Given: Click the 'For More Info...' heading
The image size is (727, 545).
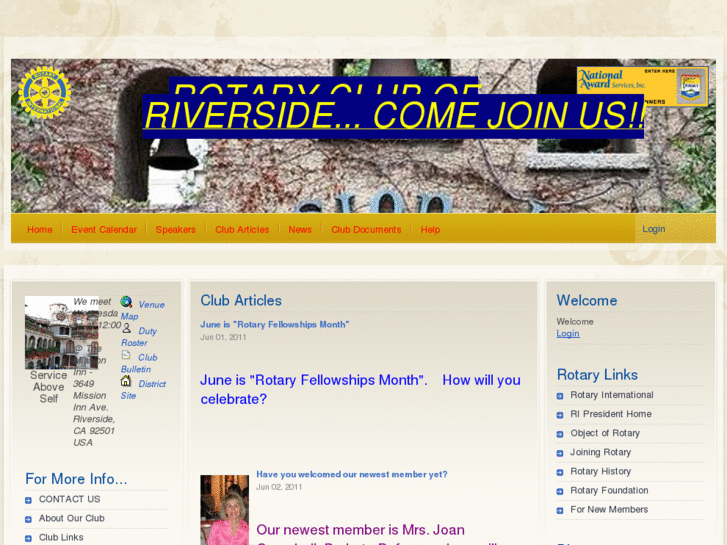Looking at the screenshot, I should coord(76,479).
